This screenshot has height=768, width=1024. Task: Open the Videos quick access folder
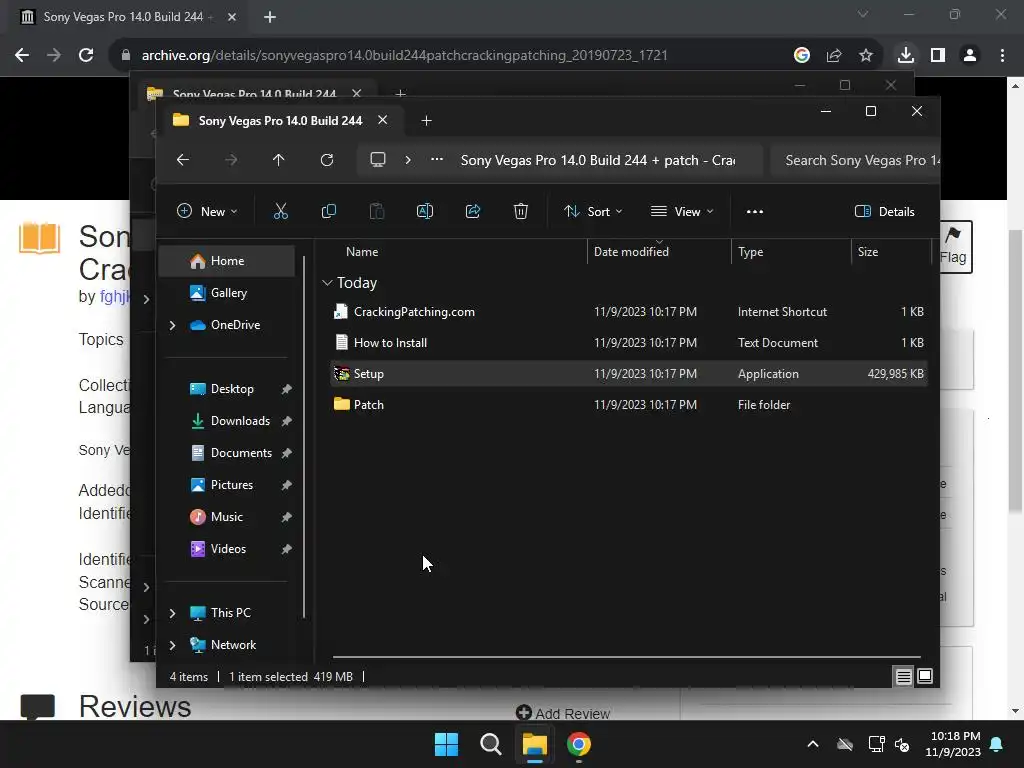tap(227, 549)
